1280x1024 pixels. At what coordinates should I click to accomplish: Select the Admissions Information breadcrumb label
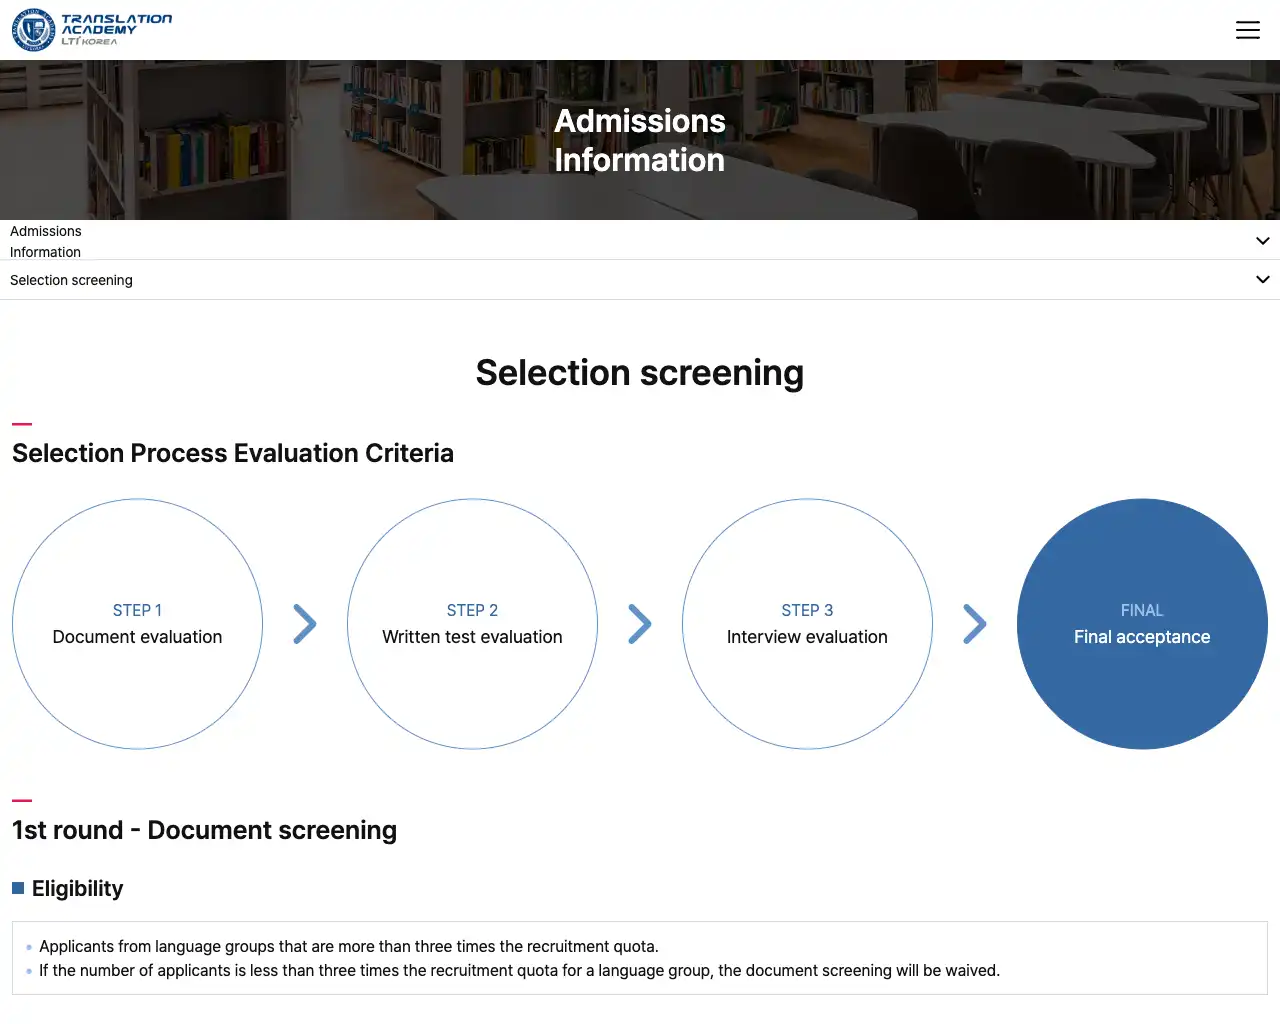[x=46, y=241]
